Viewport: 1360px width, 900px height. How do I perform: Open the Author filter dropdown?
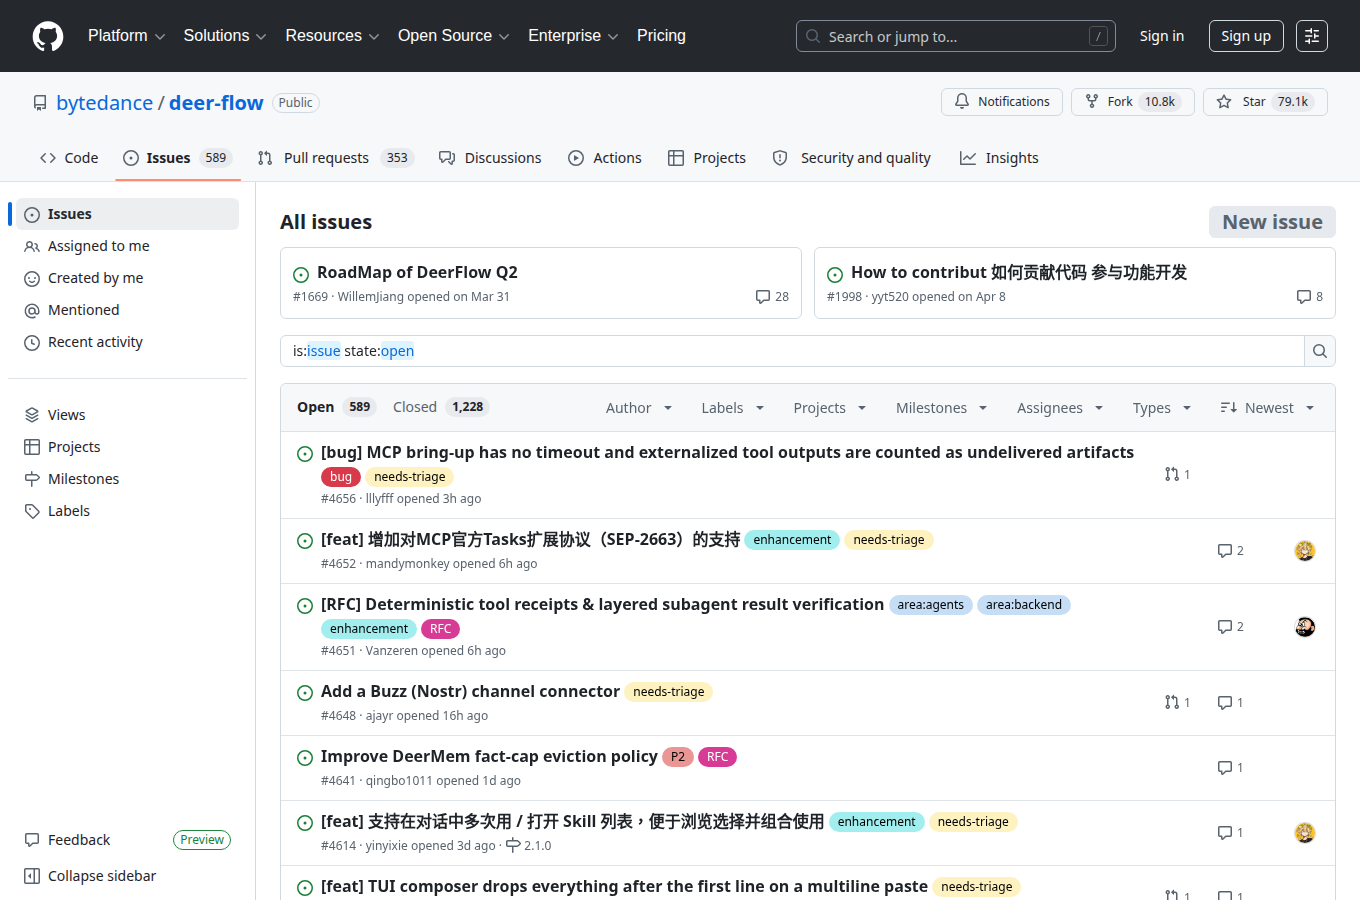[x=639, y=408]
